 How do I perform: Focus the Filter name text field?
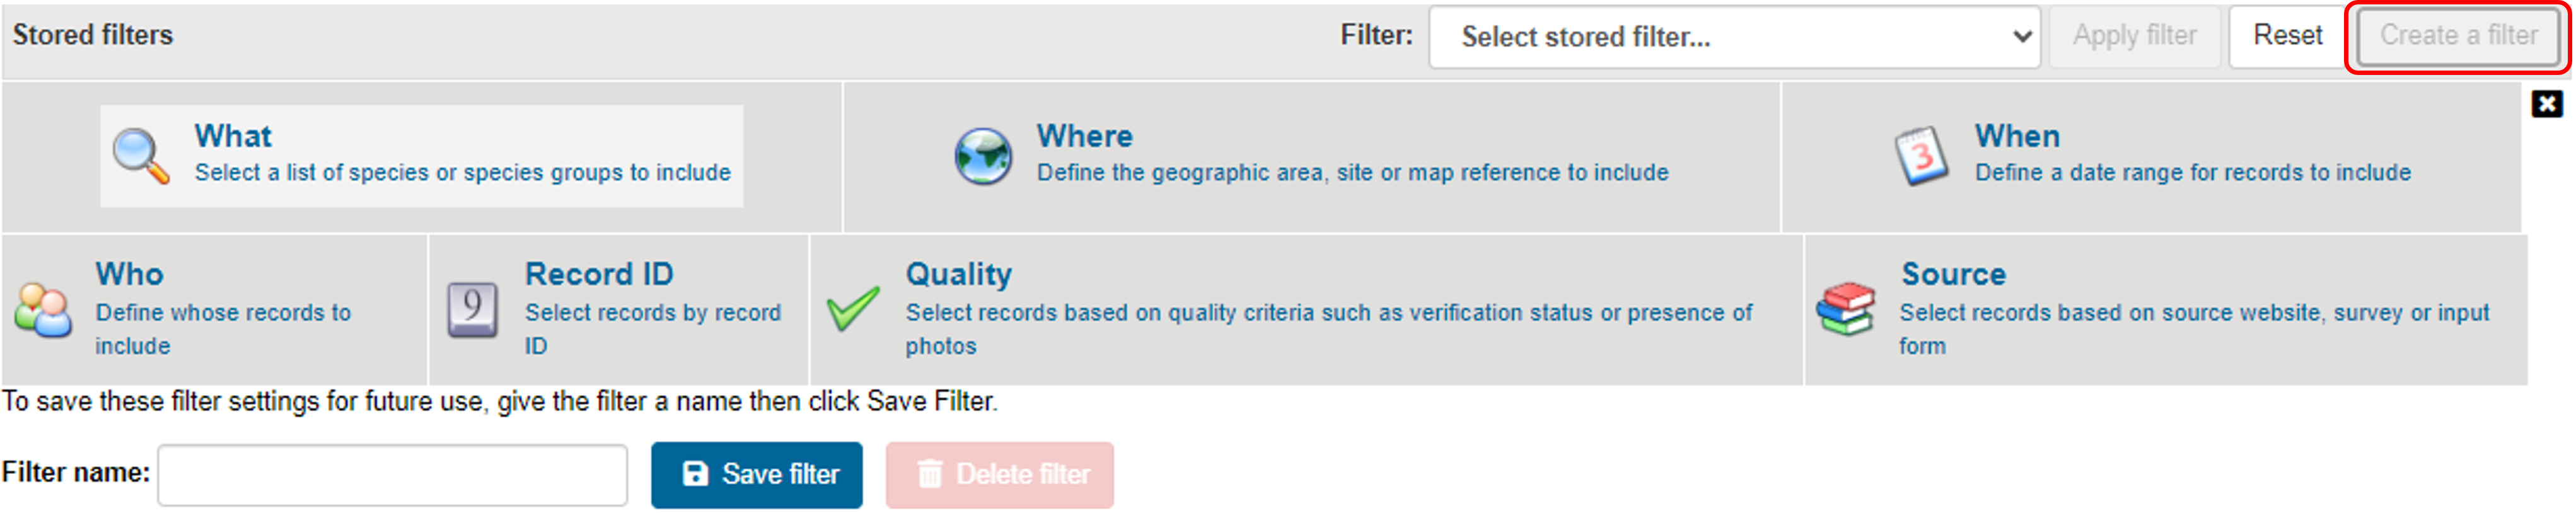(x=392, y=475)
